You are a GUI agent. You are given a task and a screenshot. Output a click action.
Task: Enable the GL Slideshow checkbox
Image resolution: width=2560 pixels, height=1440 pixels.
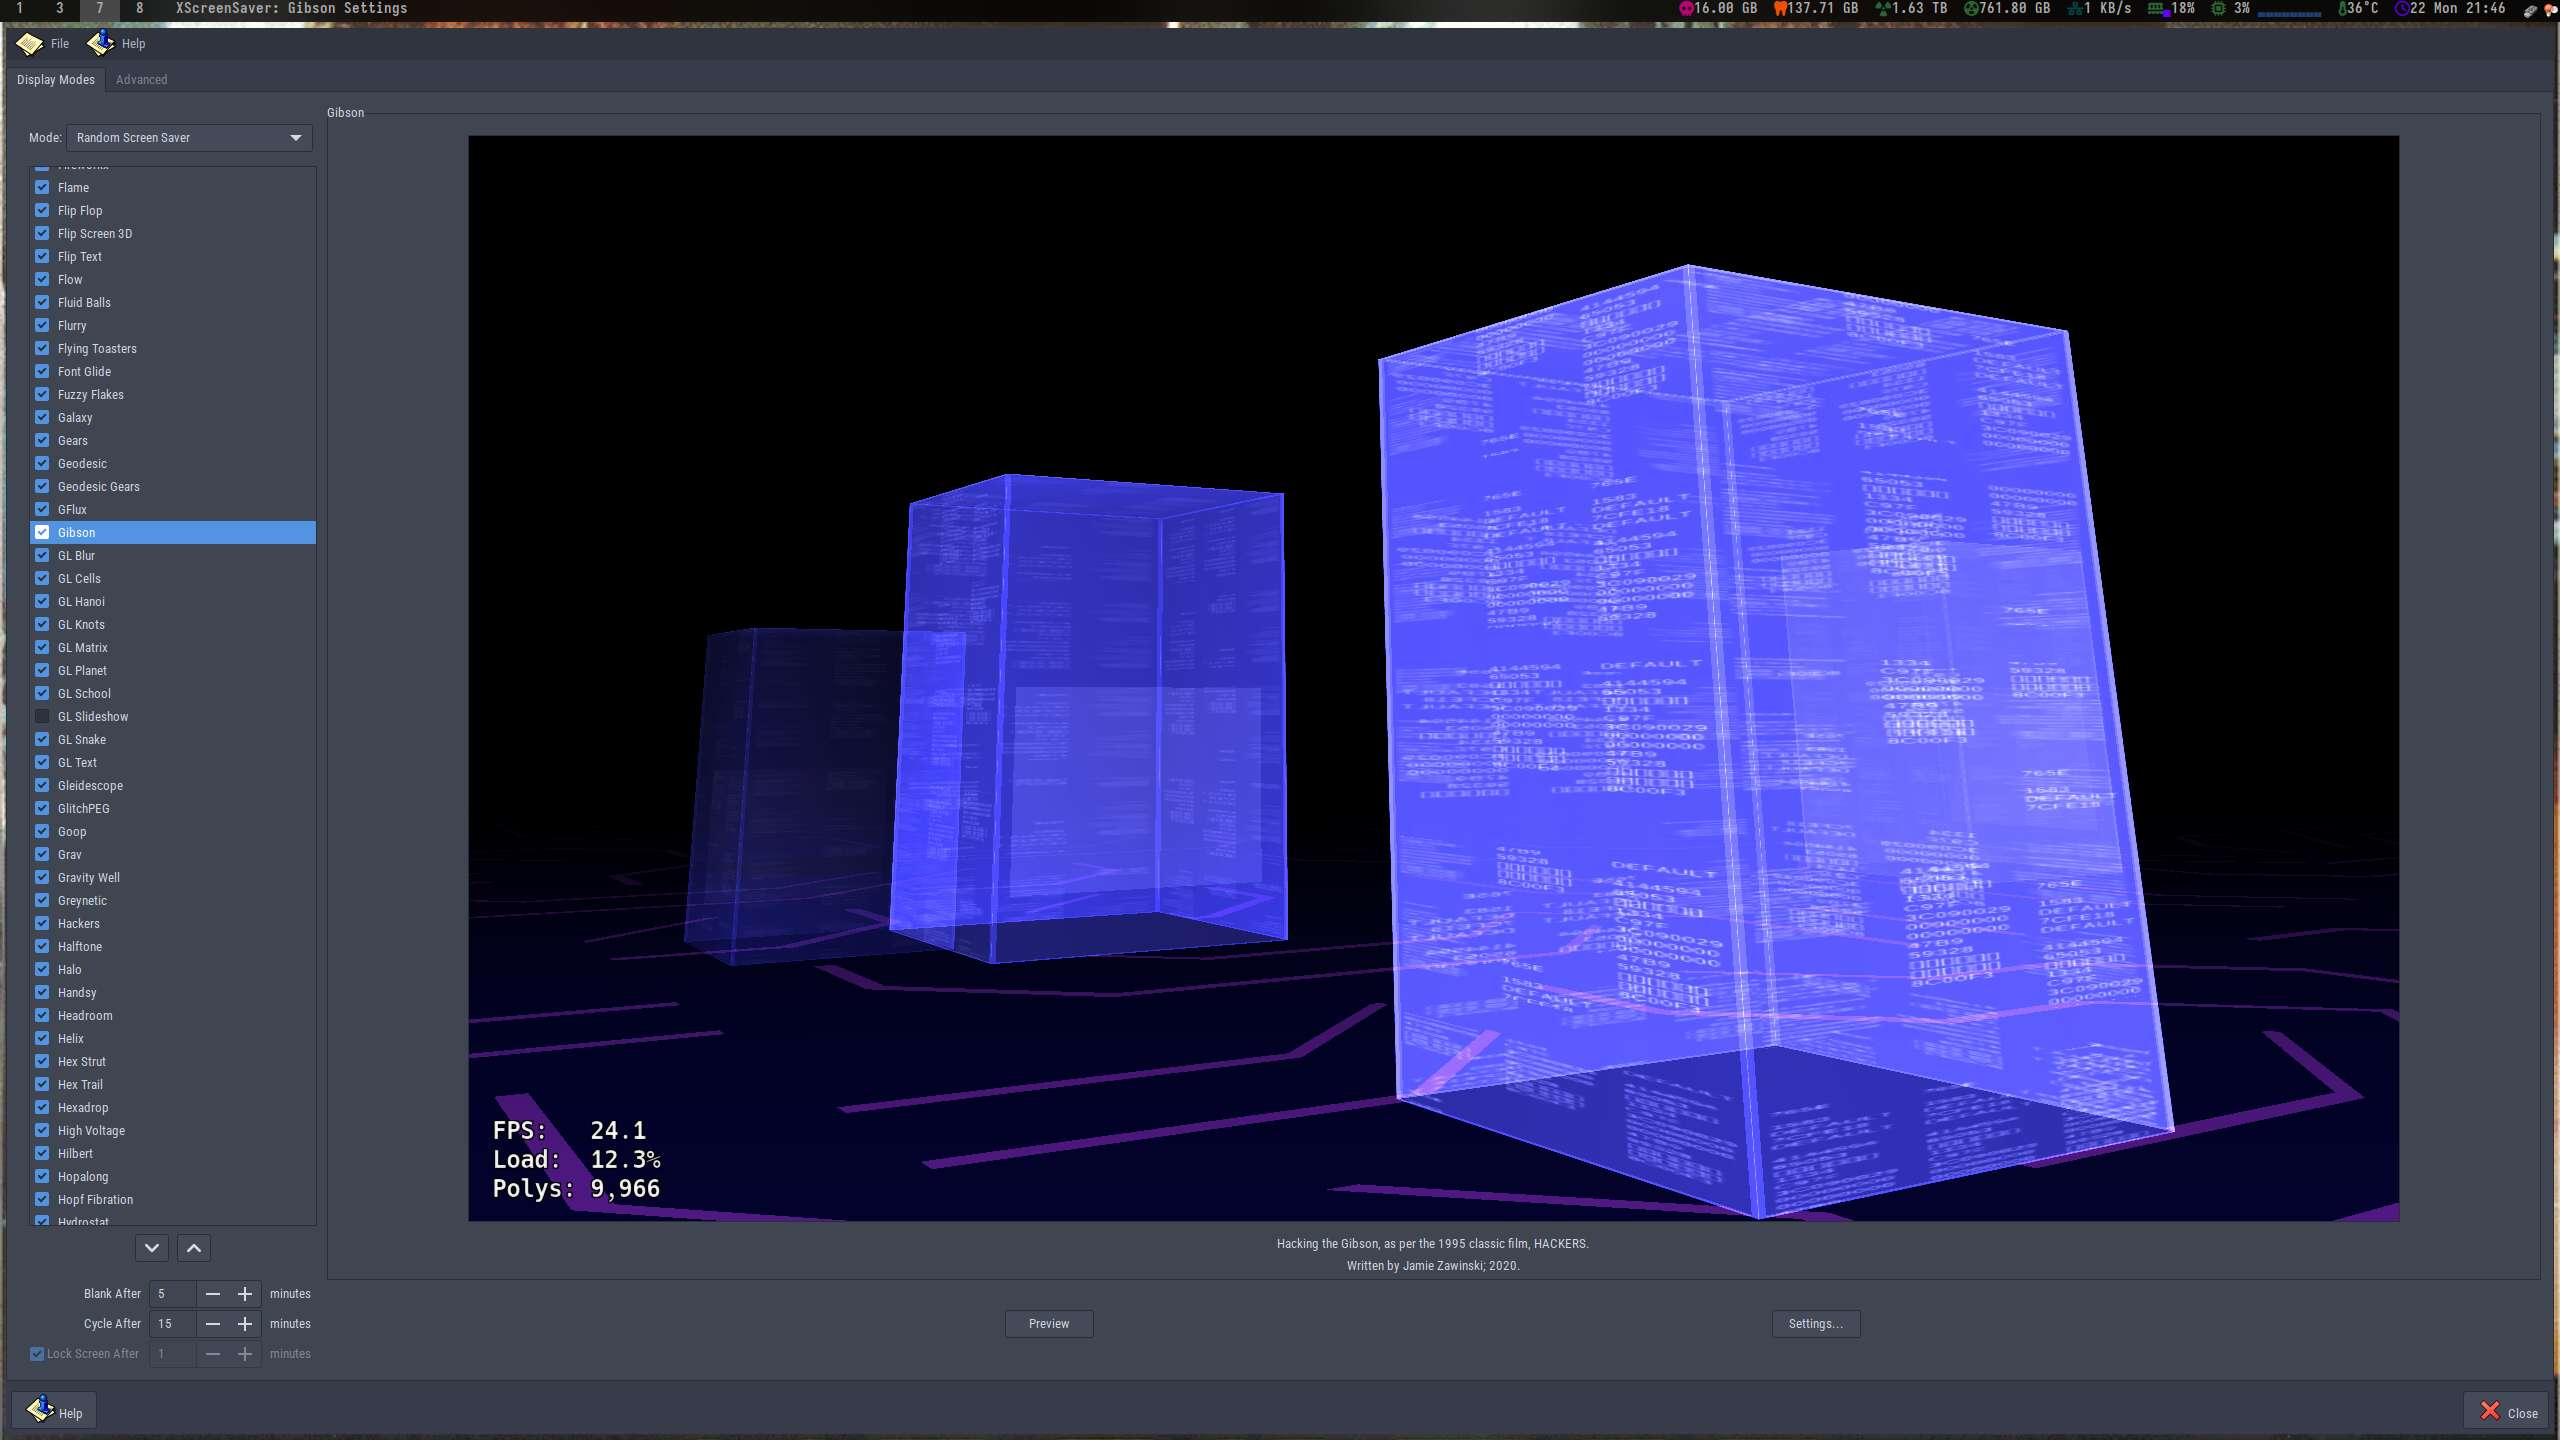42,716
